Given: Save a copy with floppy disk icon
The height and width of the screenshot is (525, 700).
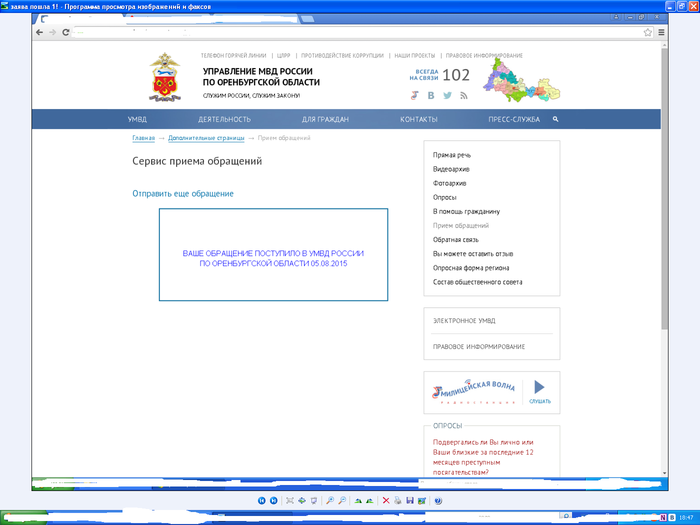Looking at the screenshot, I should (410, 500).
